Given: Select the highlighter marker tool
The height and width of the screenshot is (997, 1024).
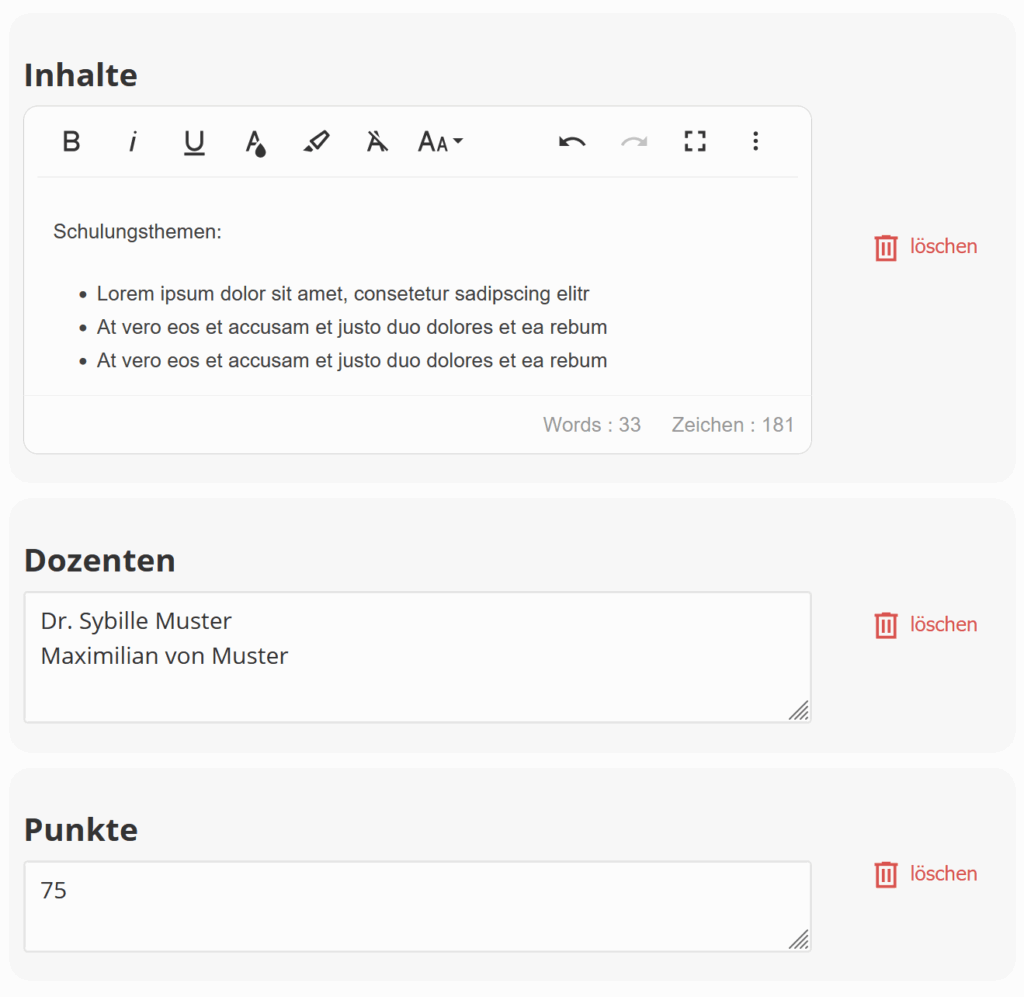Looking at the screenshot, I should [x=316, y=142].
